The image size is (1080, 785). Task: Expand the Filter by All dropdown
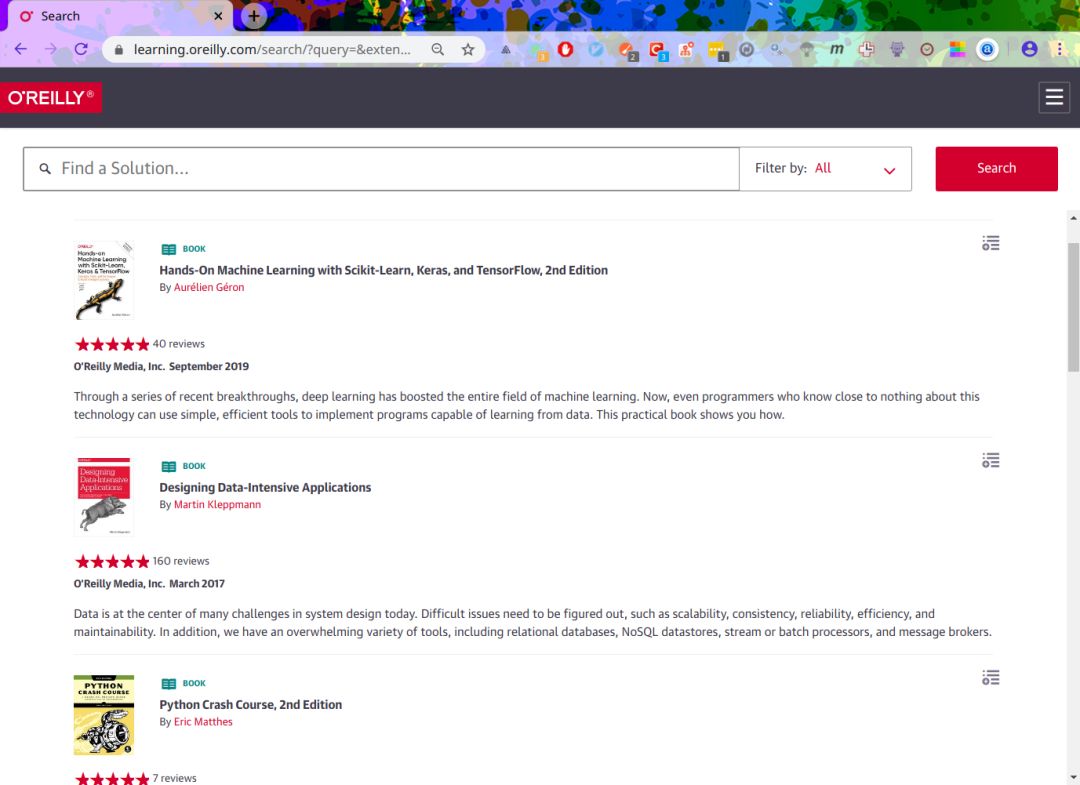click(825, 168)
